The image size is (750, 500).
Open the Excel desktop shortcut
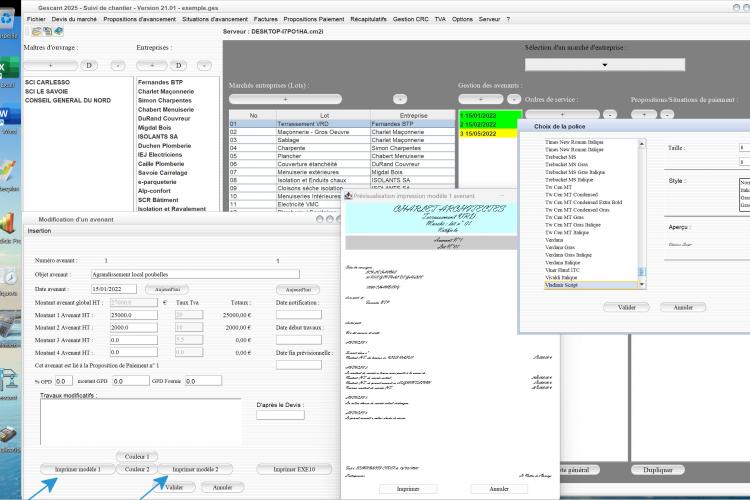coord(9,69)
